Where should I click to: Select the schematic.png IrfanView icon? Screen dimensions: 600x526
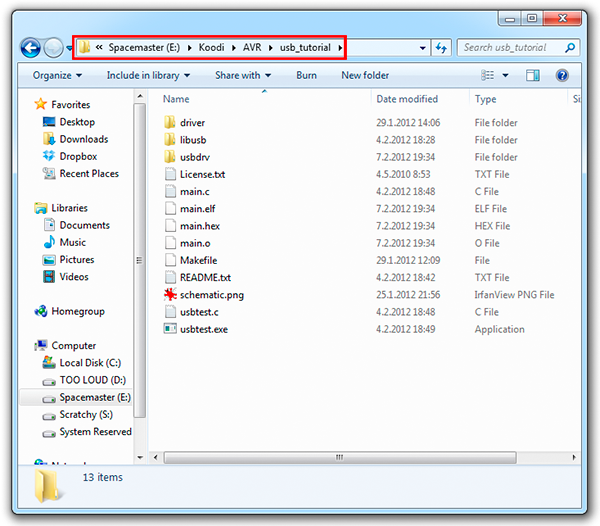(x=170, y=295)
